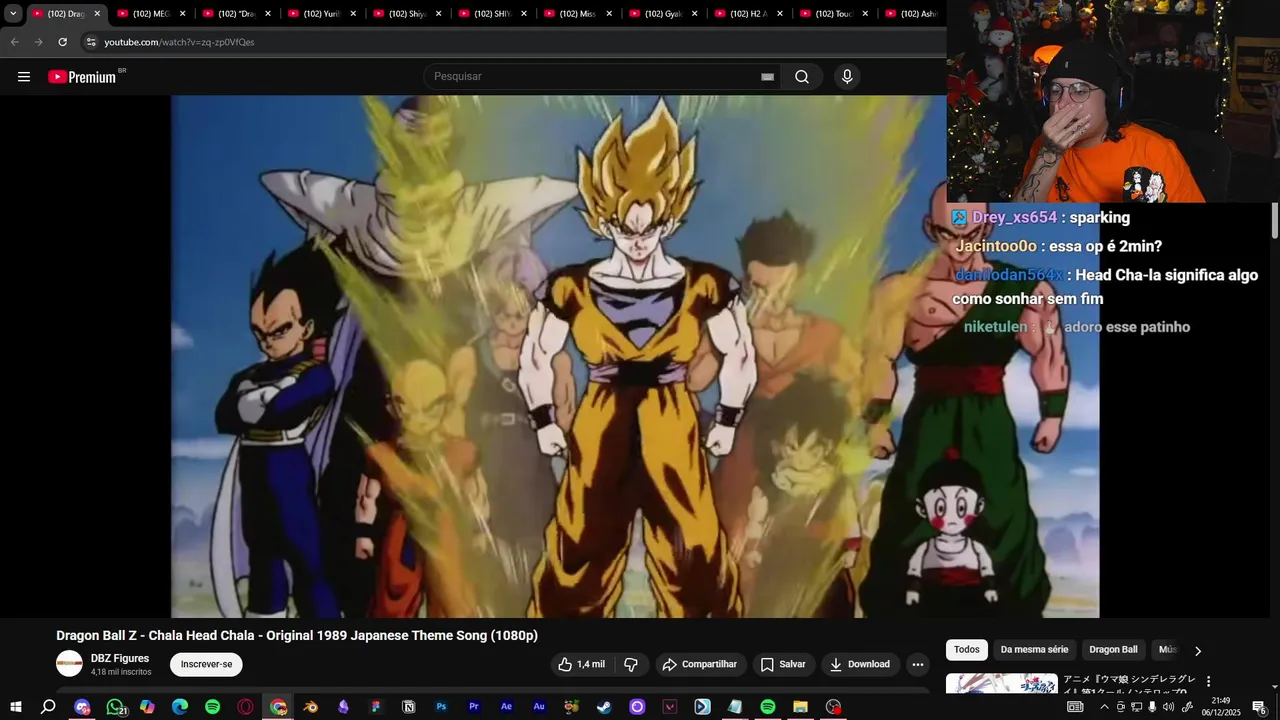Switch to the '(102) Yuri' tab

(x=321, y=14)
